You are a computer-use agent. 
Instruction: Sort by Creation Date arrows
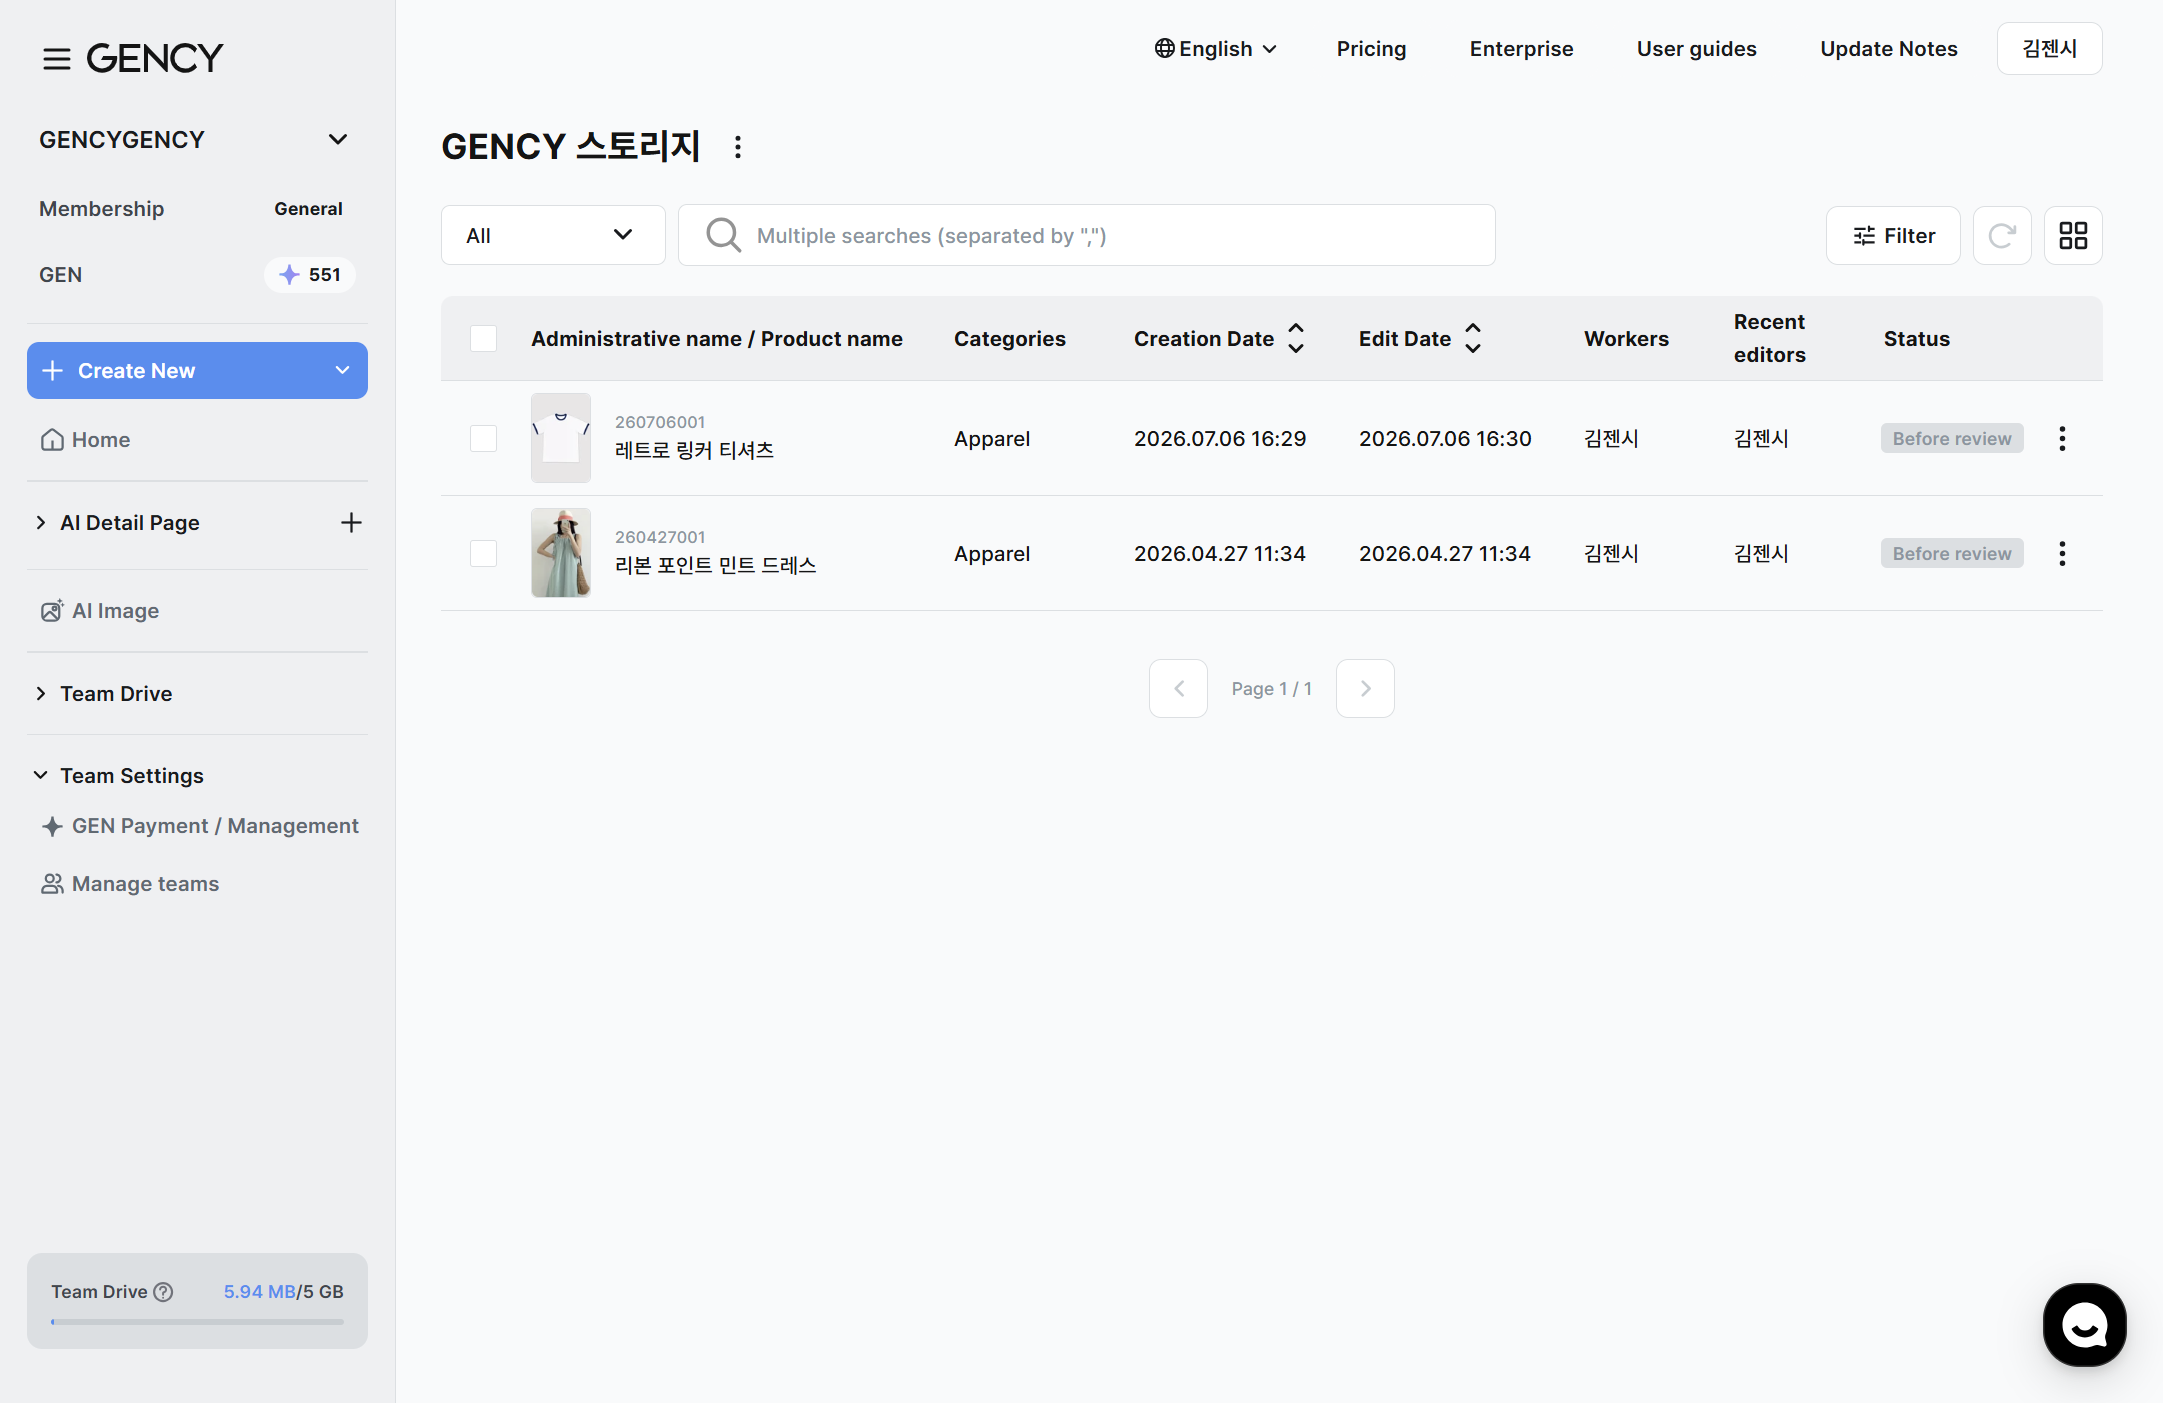[x=1296, y=338]
